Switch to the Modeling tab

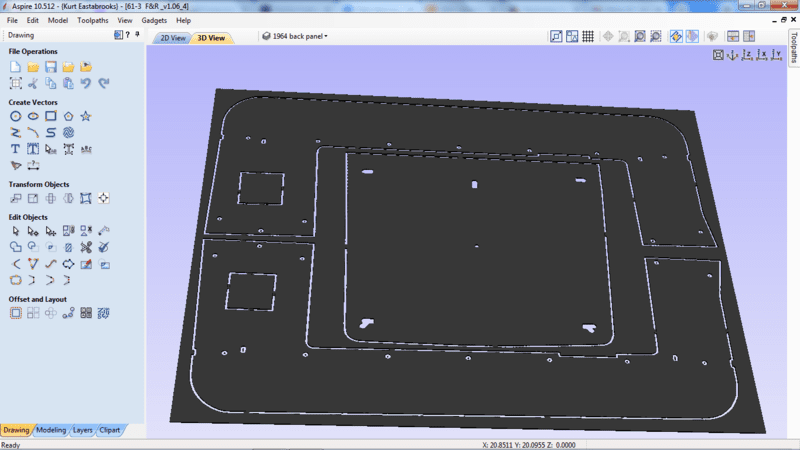tap(51, 430)
